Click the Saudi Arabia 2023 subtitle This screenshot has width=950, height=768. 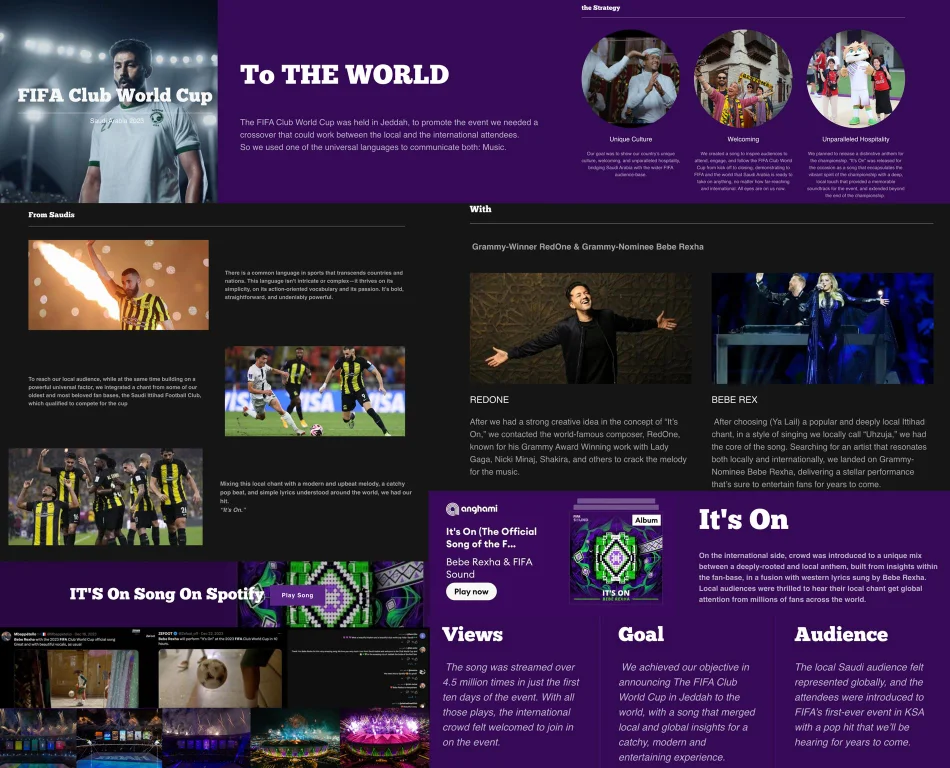pyautogui.click(x=117, y=121)
